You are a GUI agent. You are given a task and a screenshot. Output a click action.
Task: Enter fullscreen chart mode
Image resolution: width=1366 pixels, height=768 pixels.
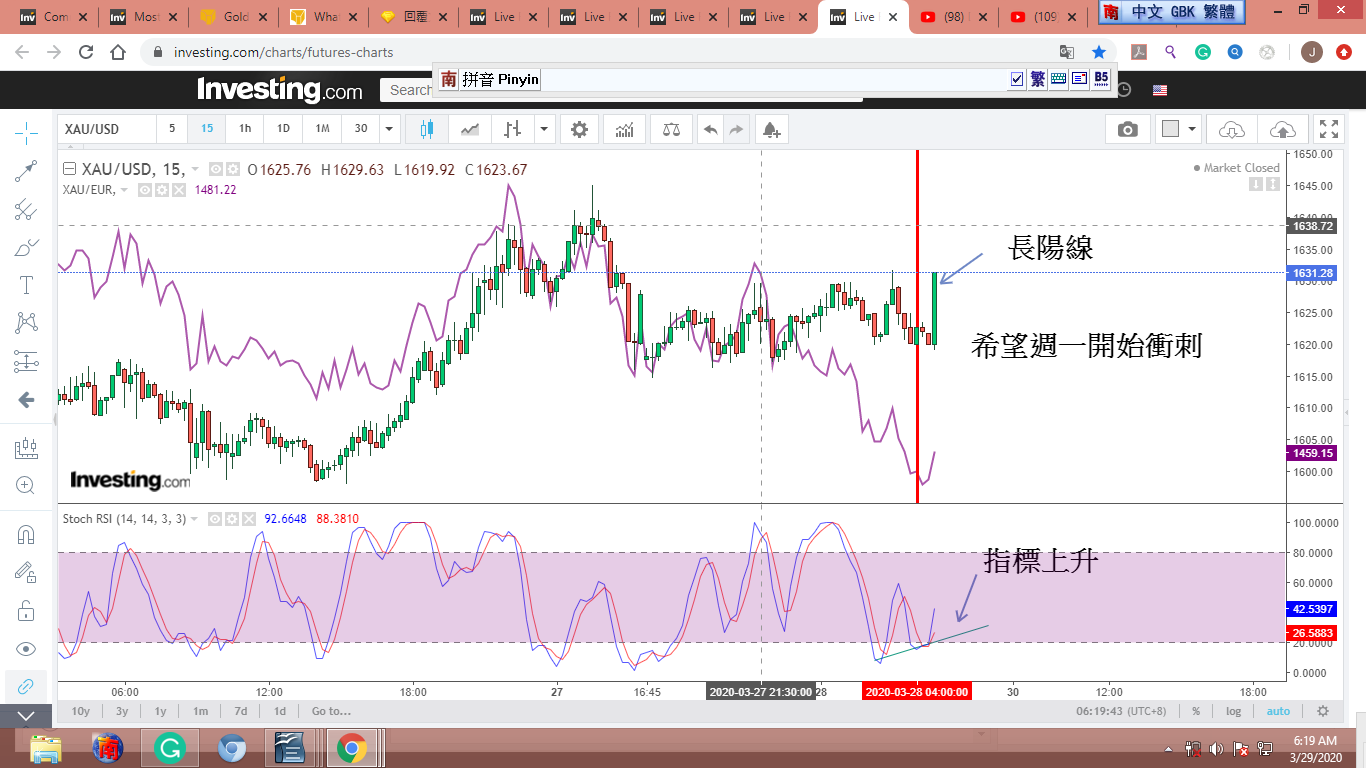tap(1329, 129)
